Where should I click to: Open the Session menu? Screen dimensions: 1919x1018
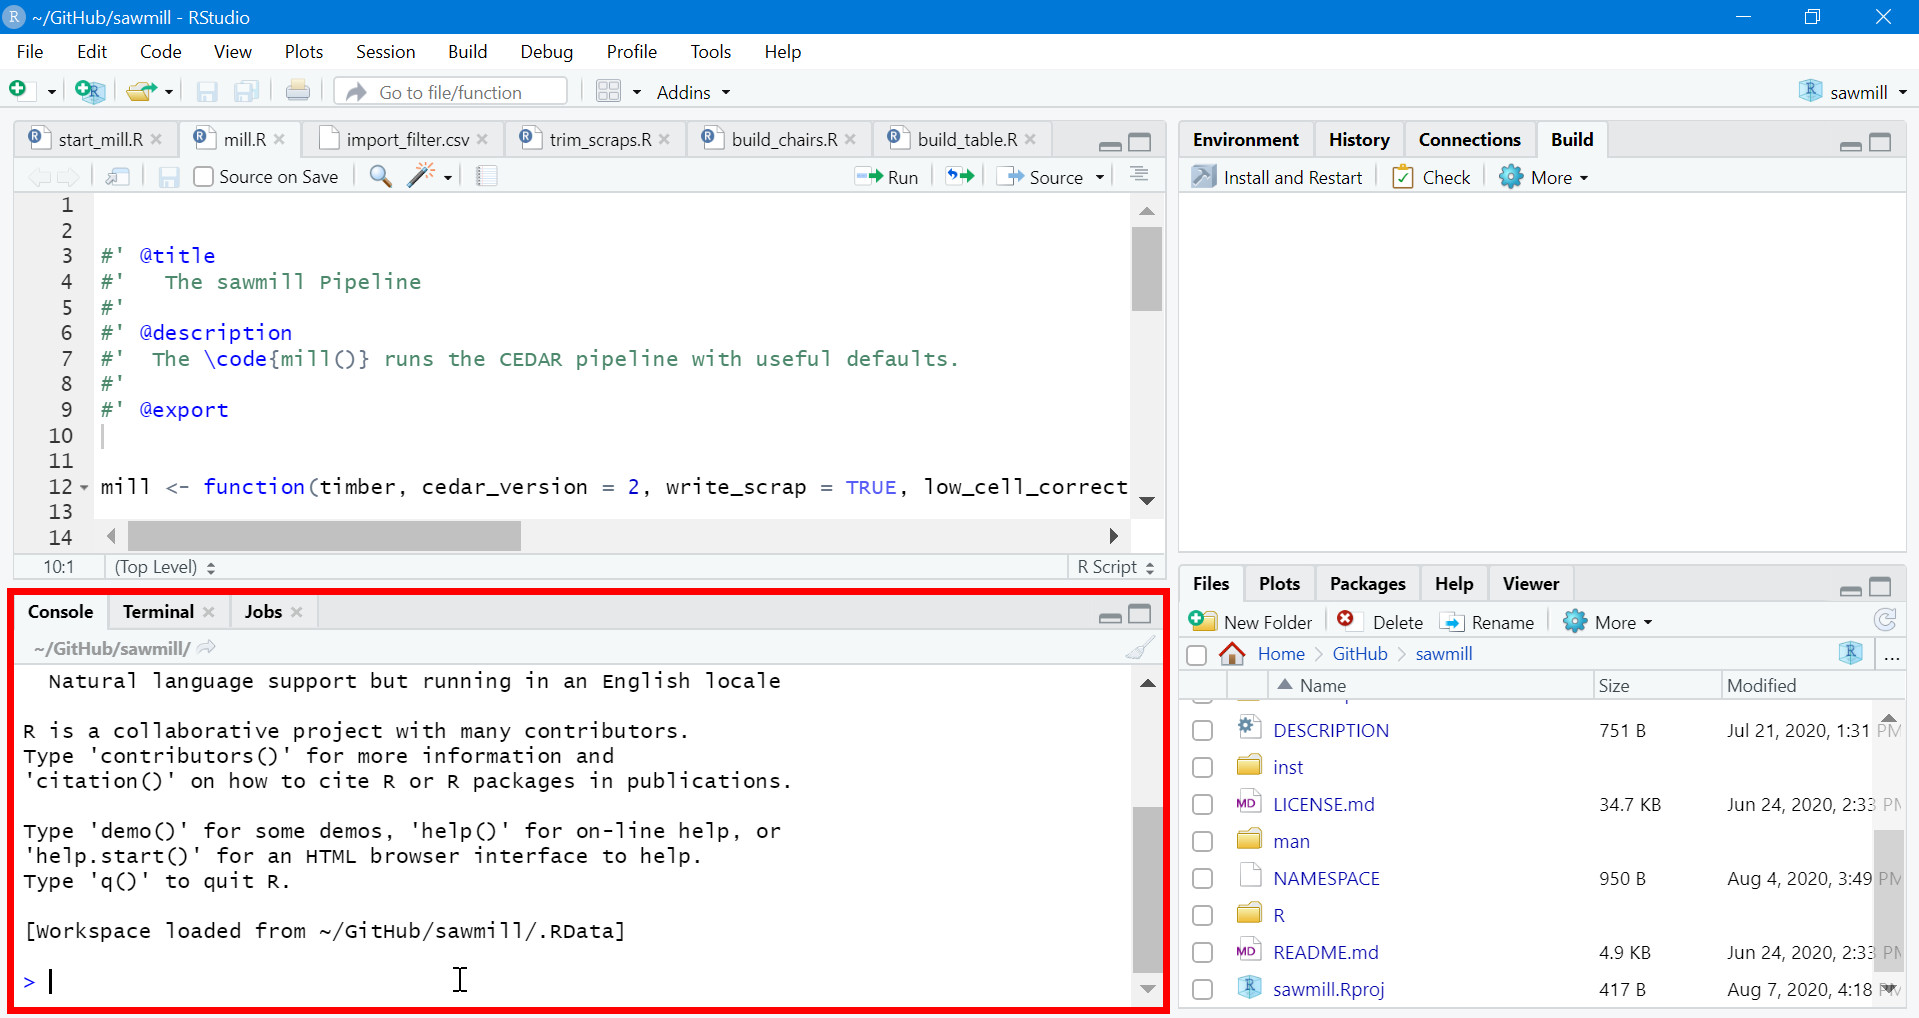coord(385,52)
